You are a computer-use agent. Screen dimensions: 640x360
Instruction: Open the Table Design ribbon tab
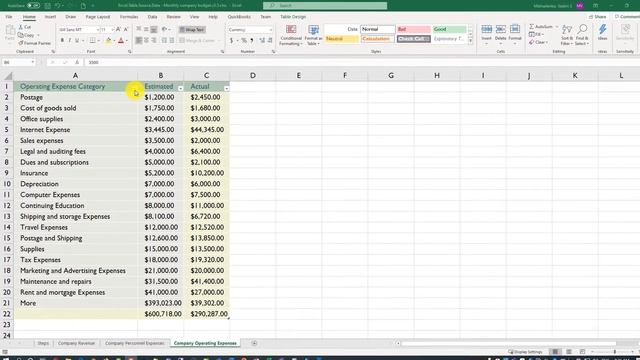[x=293, y=17]
